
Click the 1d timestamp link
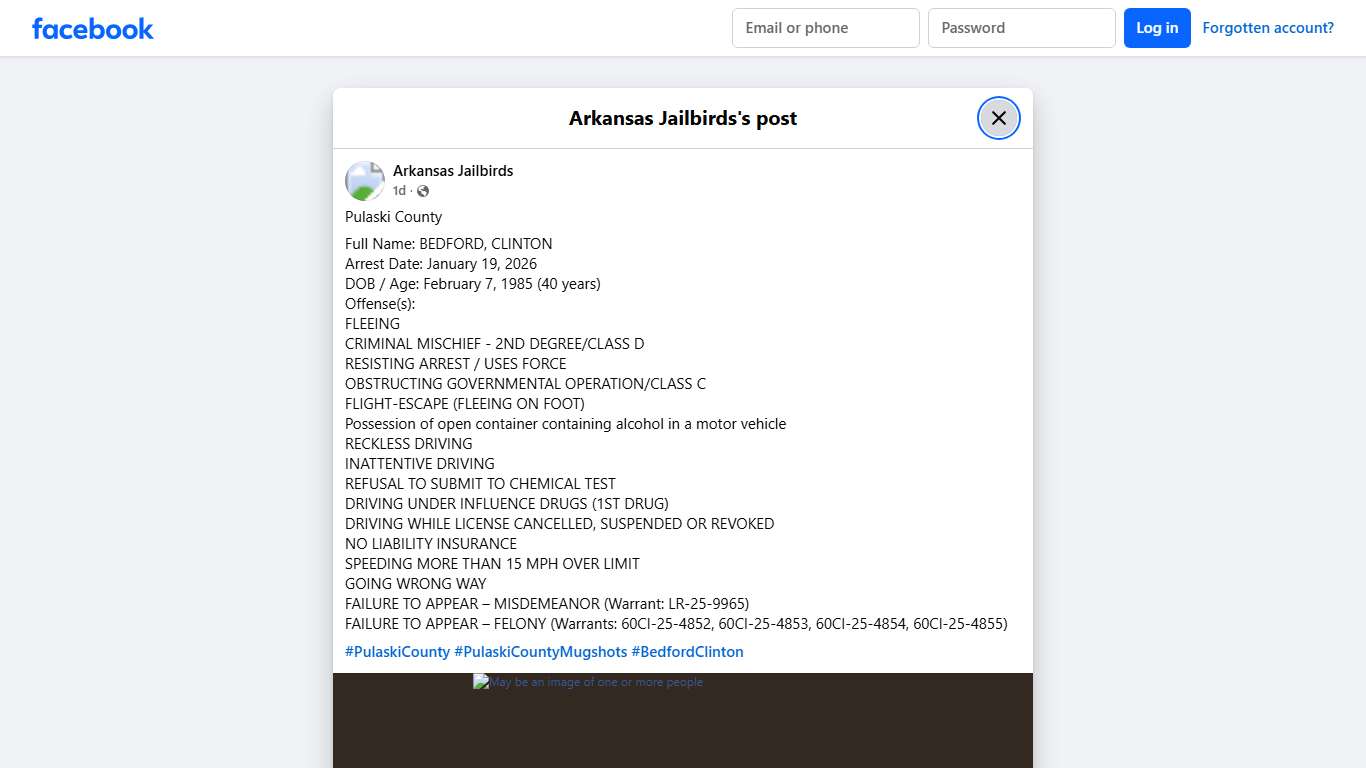point(398,190)
